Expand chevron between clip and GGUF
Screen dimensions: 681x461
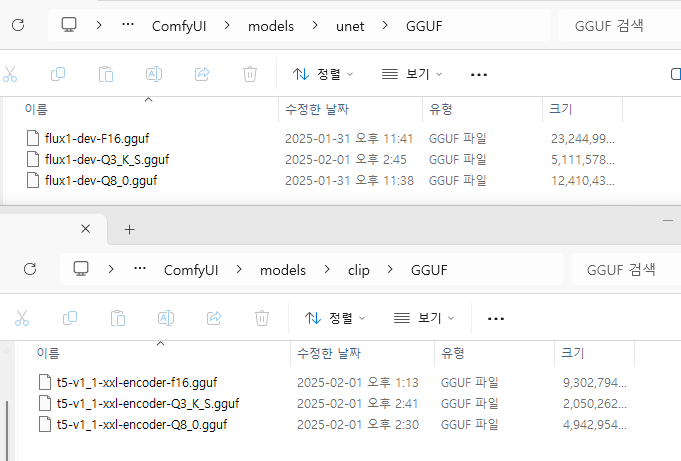click(x=390, y=270)
